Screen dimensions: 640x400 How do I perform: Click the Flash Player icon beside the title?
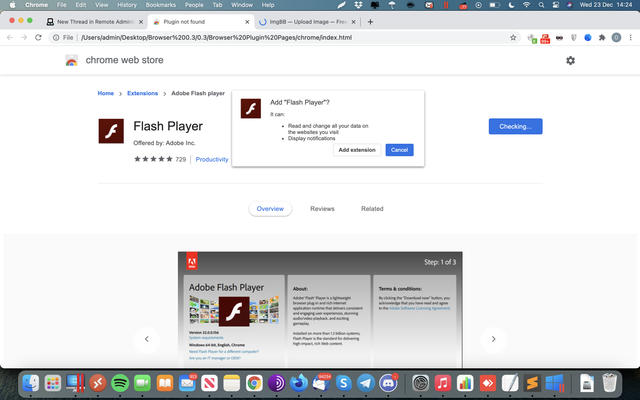[x=111, y=131]
